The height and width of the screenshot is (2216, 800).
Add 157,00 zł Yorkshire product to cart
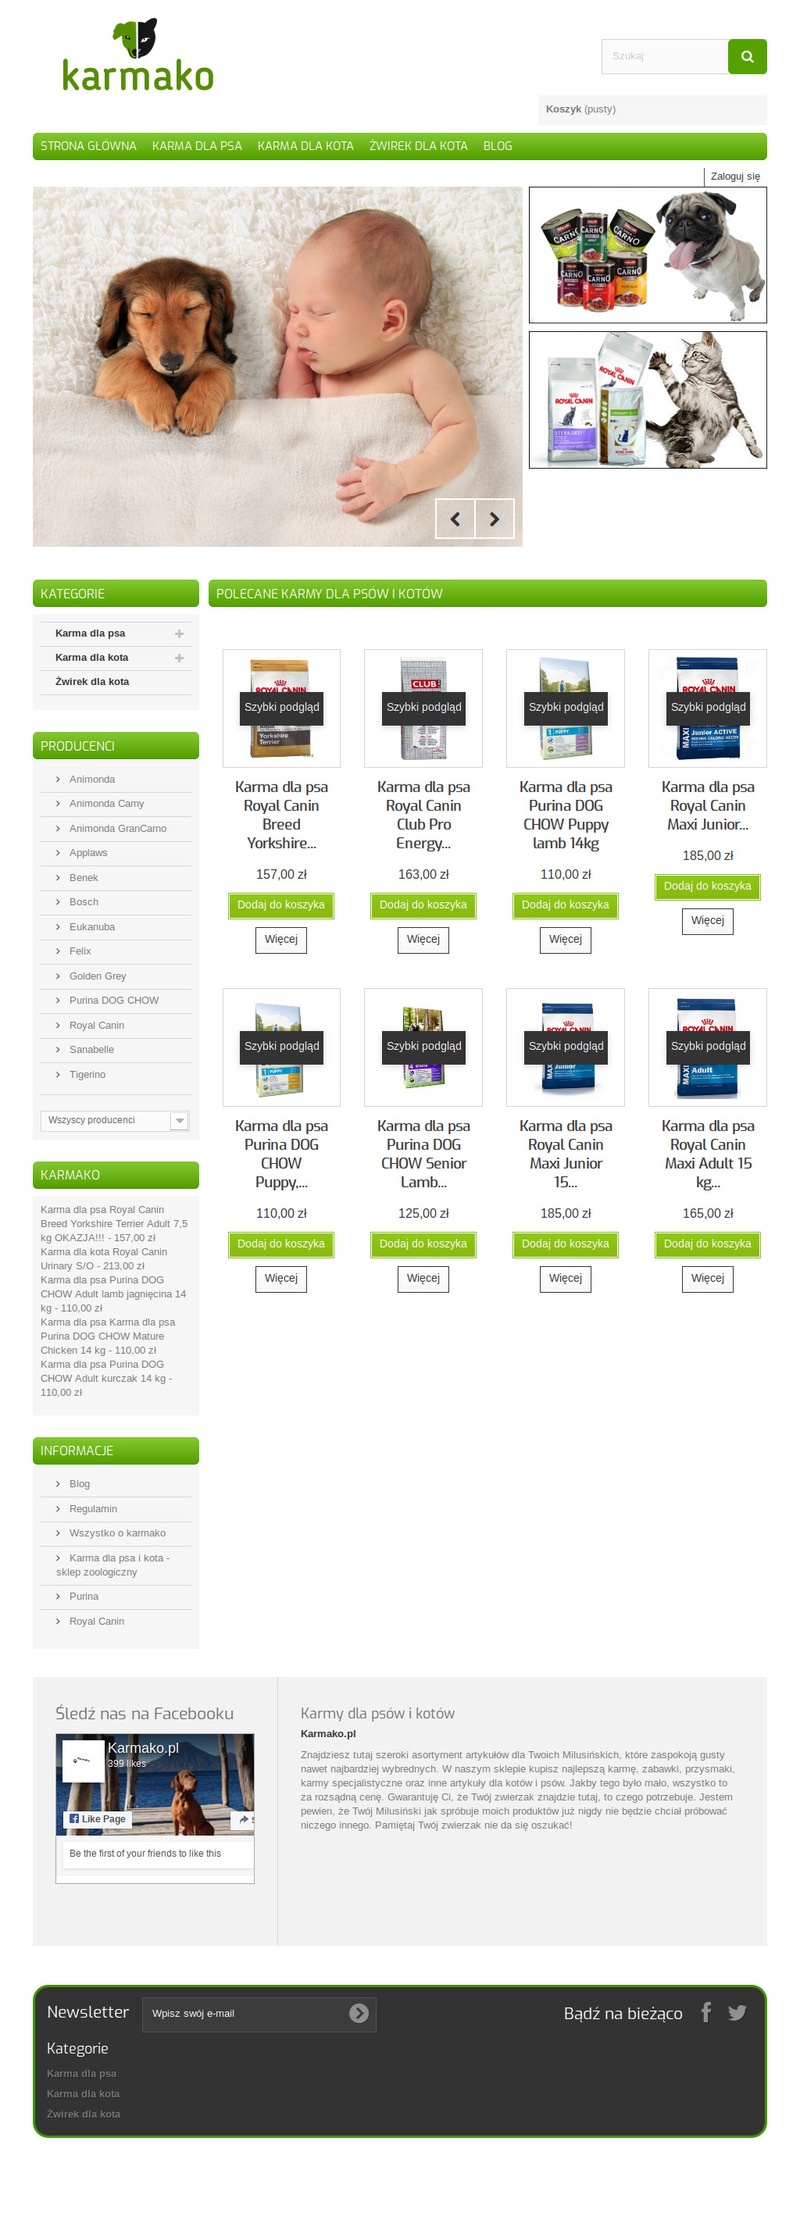pyautogui.click(x=281, y=905)
